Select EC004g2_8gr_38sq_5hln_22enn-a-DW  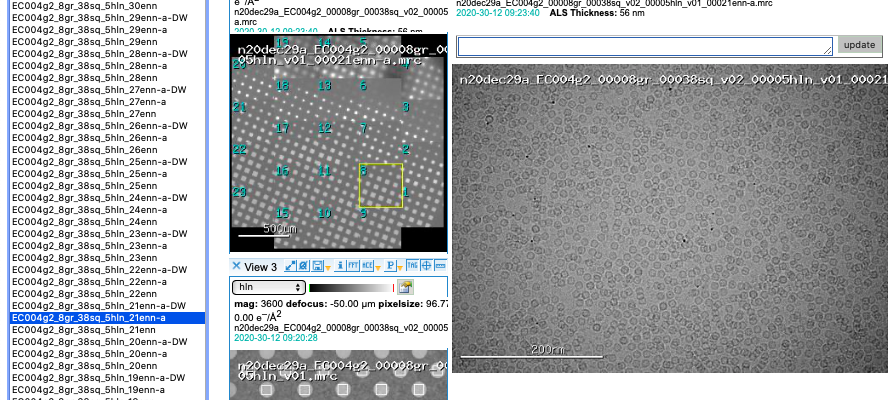107,270
